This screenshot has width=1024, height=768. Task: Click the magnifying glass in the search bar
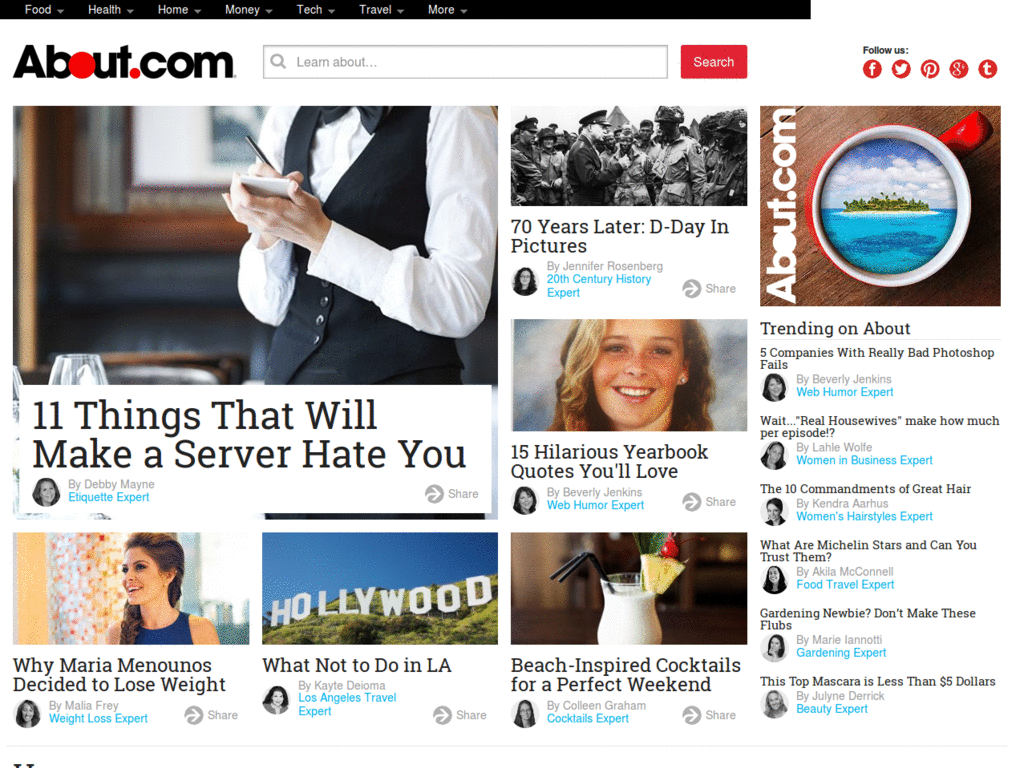(278, 61)
